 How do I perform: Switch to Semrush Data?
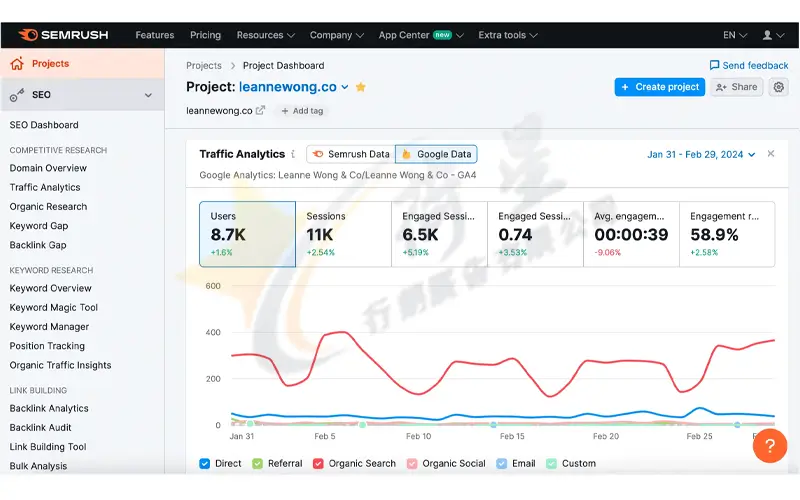coord(351,154)
